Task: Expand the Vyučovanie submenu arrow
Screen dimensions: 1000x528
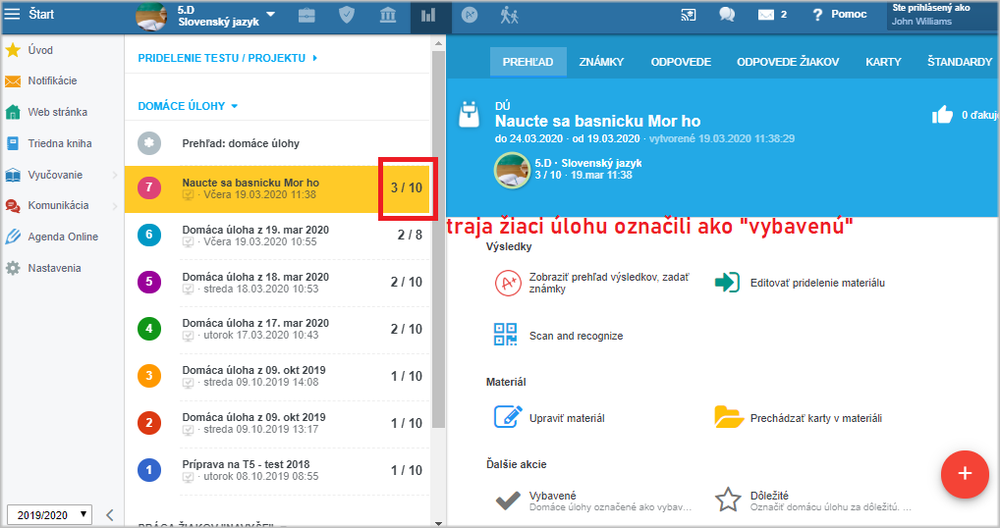Action: tap(115, 175)
